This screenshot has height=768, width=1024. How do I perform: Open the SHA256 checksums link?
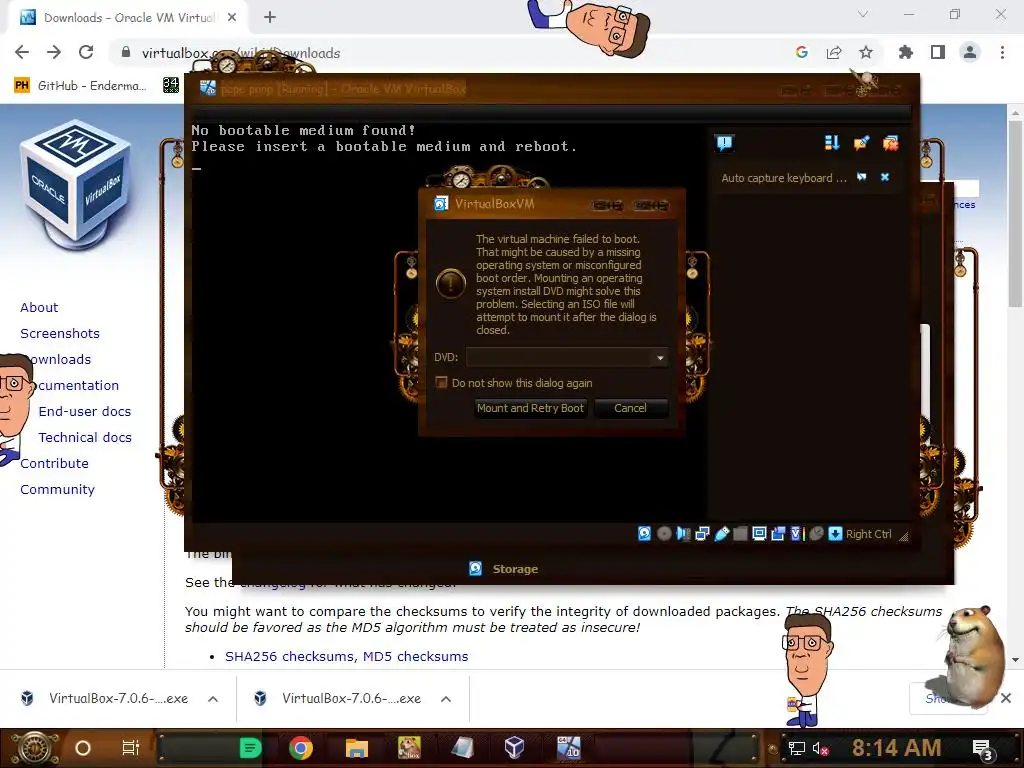(289, 656)
